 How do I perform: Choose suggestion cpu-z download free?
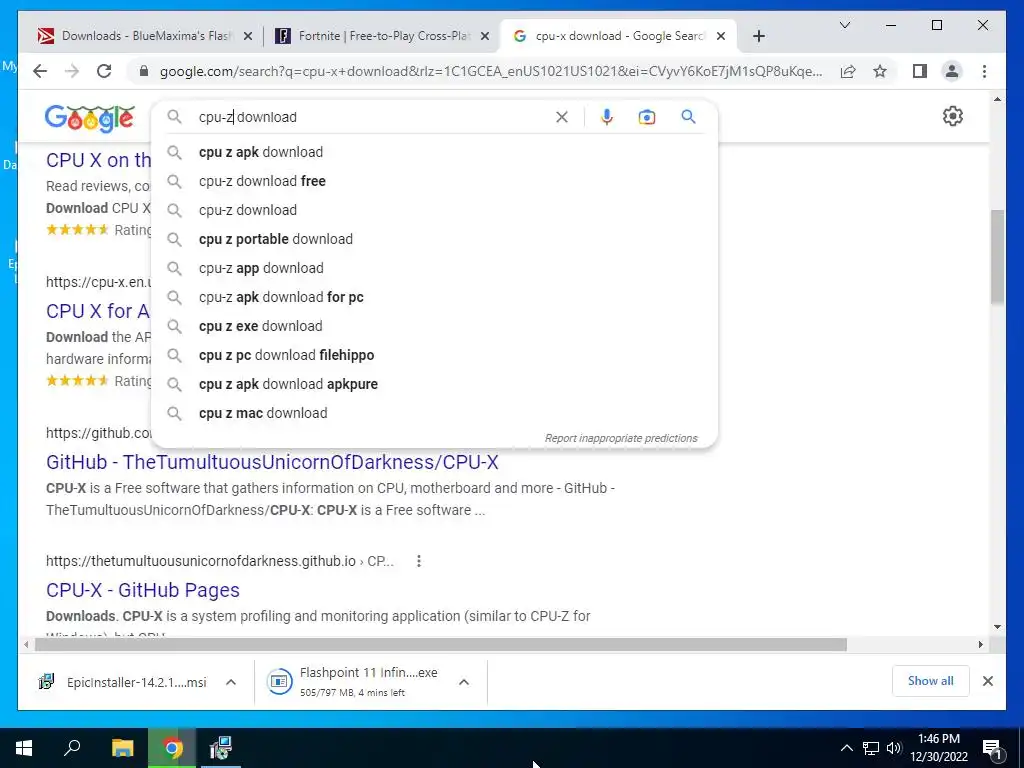tap(434, 181)
